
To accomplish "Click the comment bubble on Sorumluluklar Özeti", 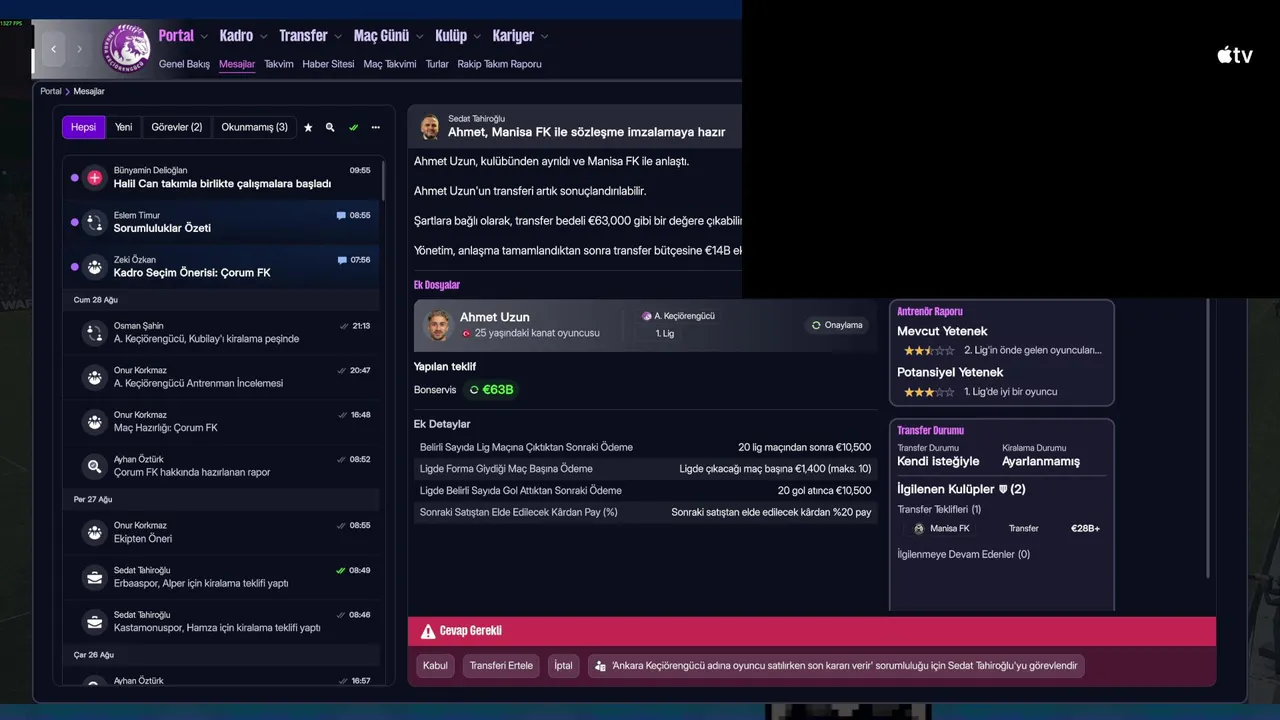I will [x=341, y=215].
